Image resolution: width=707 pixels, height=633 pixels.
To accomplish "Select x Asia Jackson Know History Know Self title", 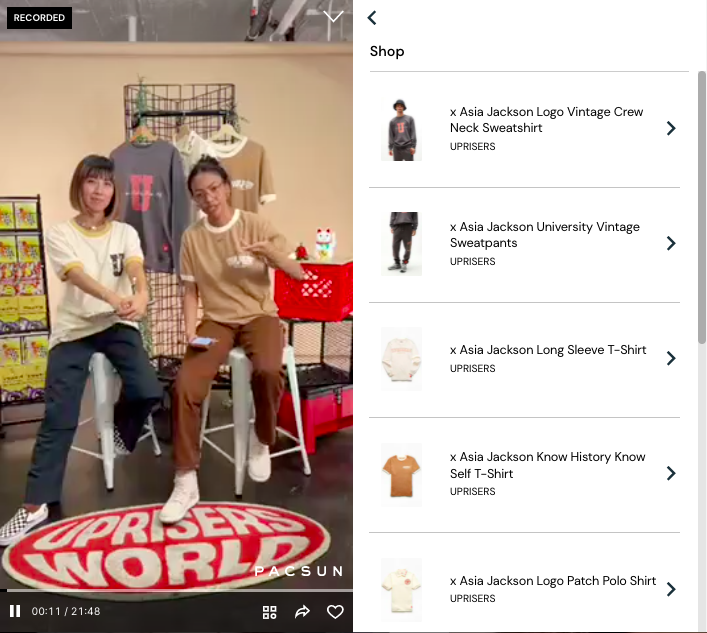I will (547, 465).
